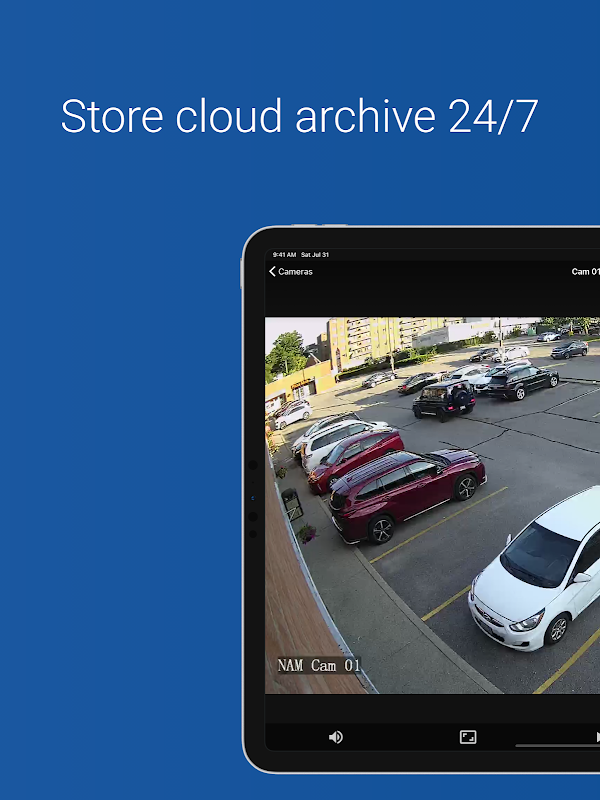Image resolution: width=600 pixels, height=800 pixels.
Task: Toggle the speaker sound icon
Action: [336, 737]
